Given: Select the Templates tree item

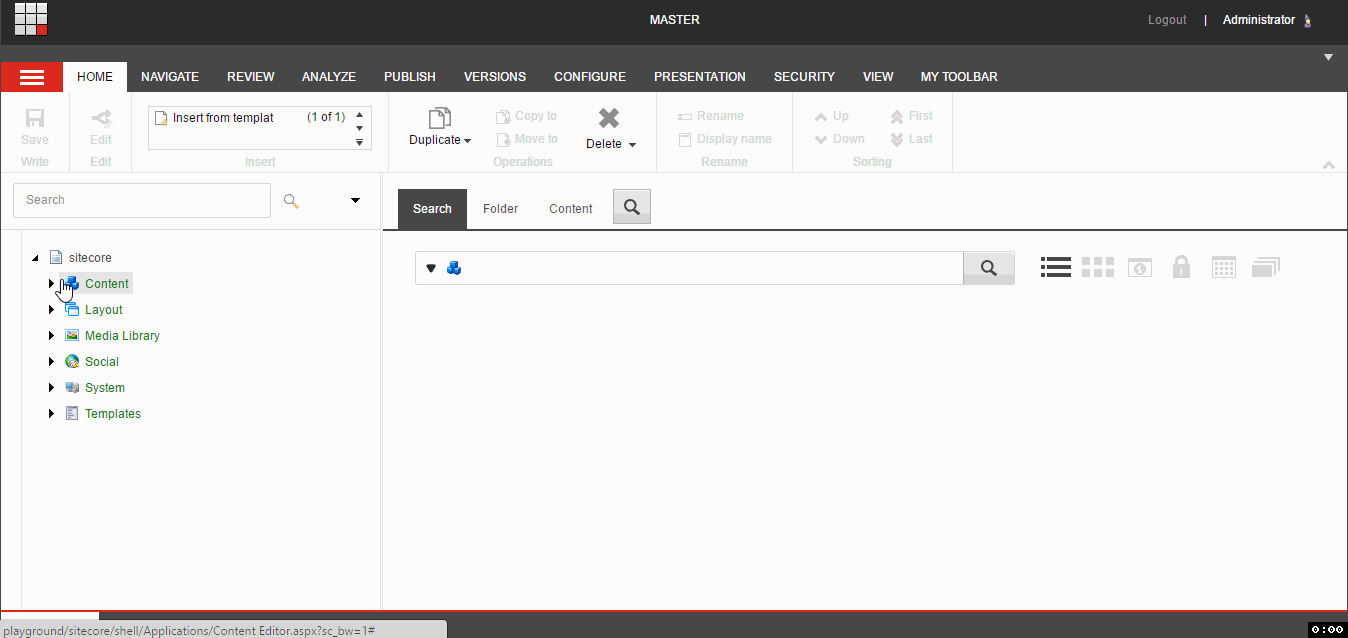Looking at the screenshot, I should point(113,414).
